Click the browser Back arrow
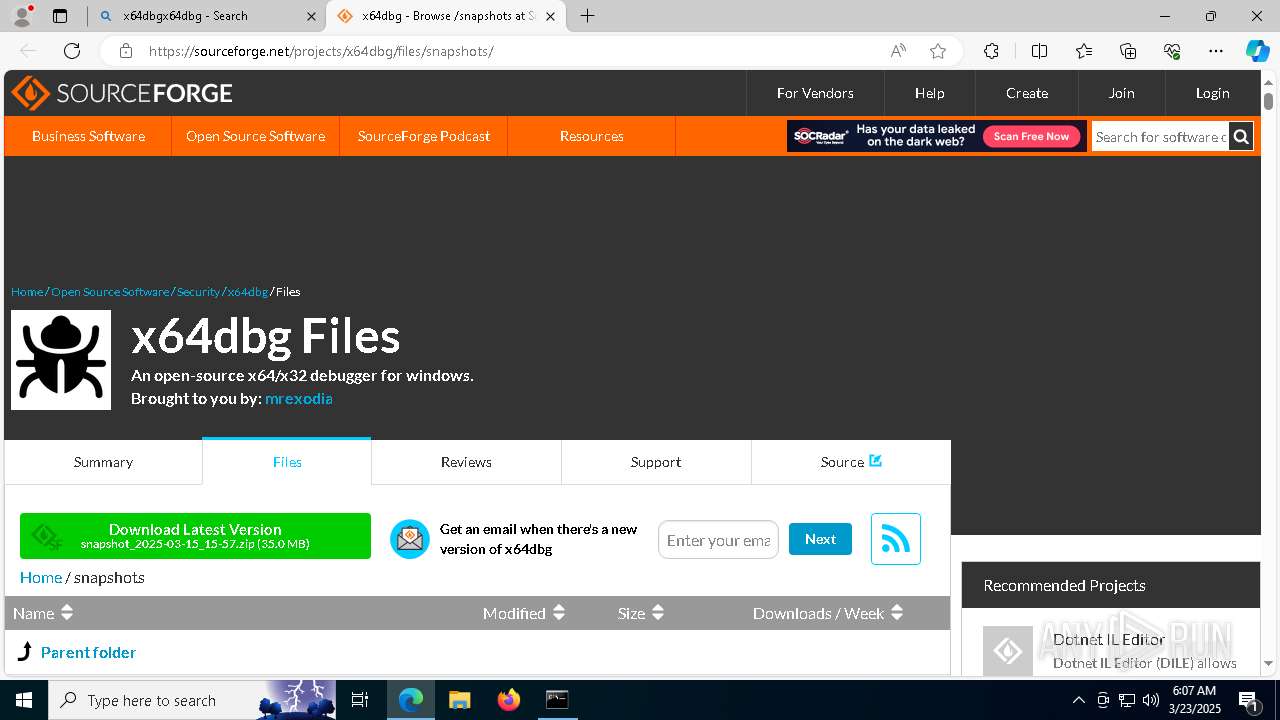1280x720 pixels. pos(28,51)
